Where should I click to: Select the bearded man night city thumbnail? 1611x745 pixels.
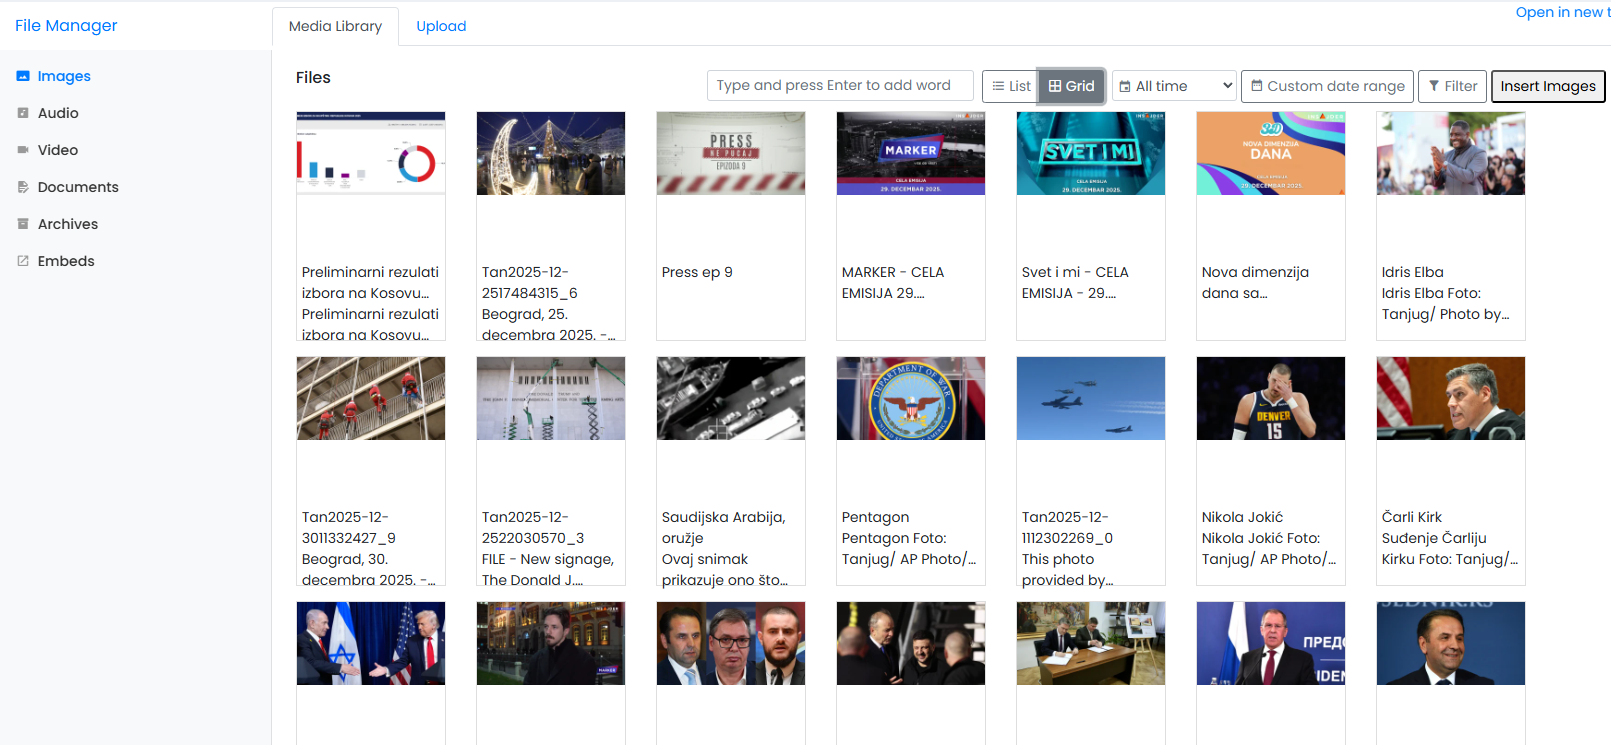551,643
